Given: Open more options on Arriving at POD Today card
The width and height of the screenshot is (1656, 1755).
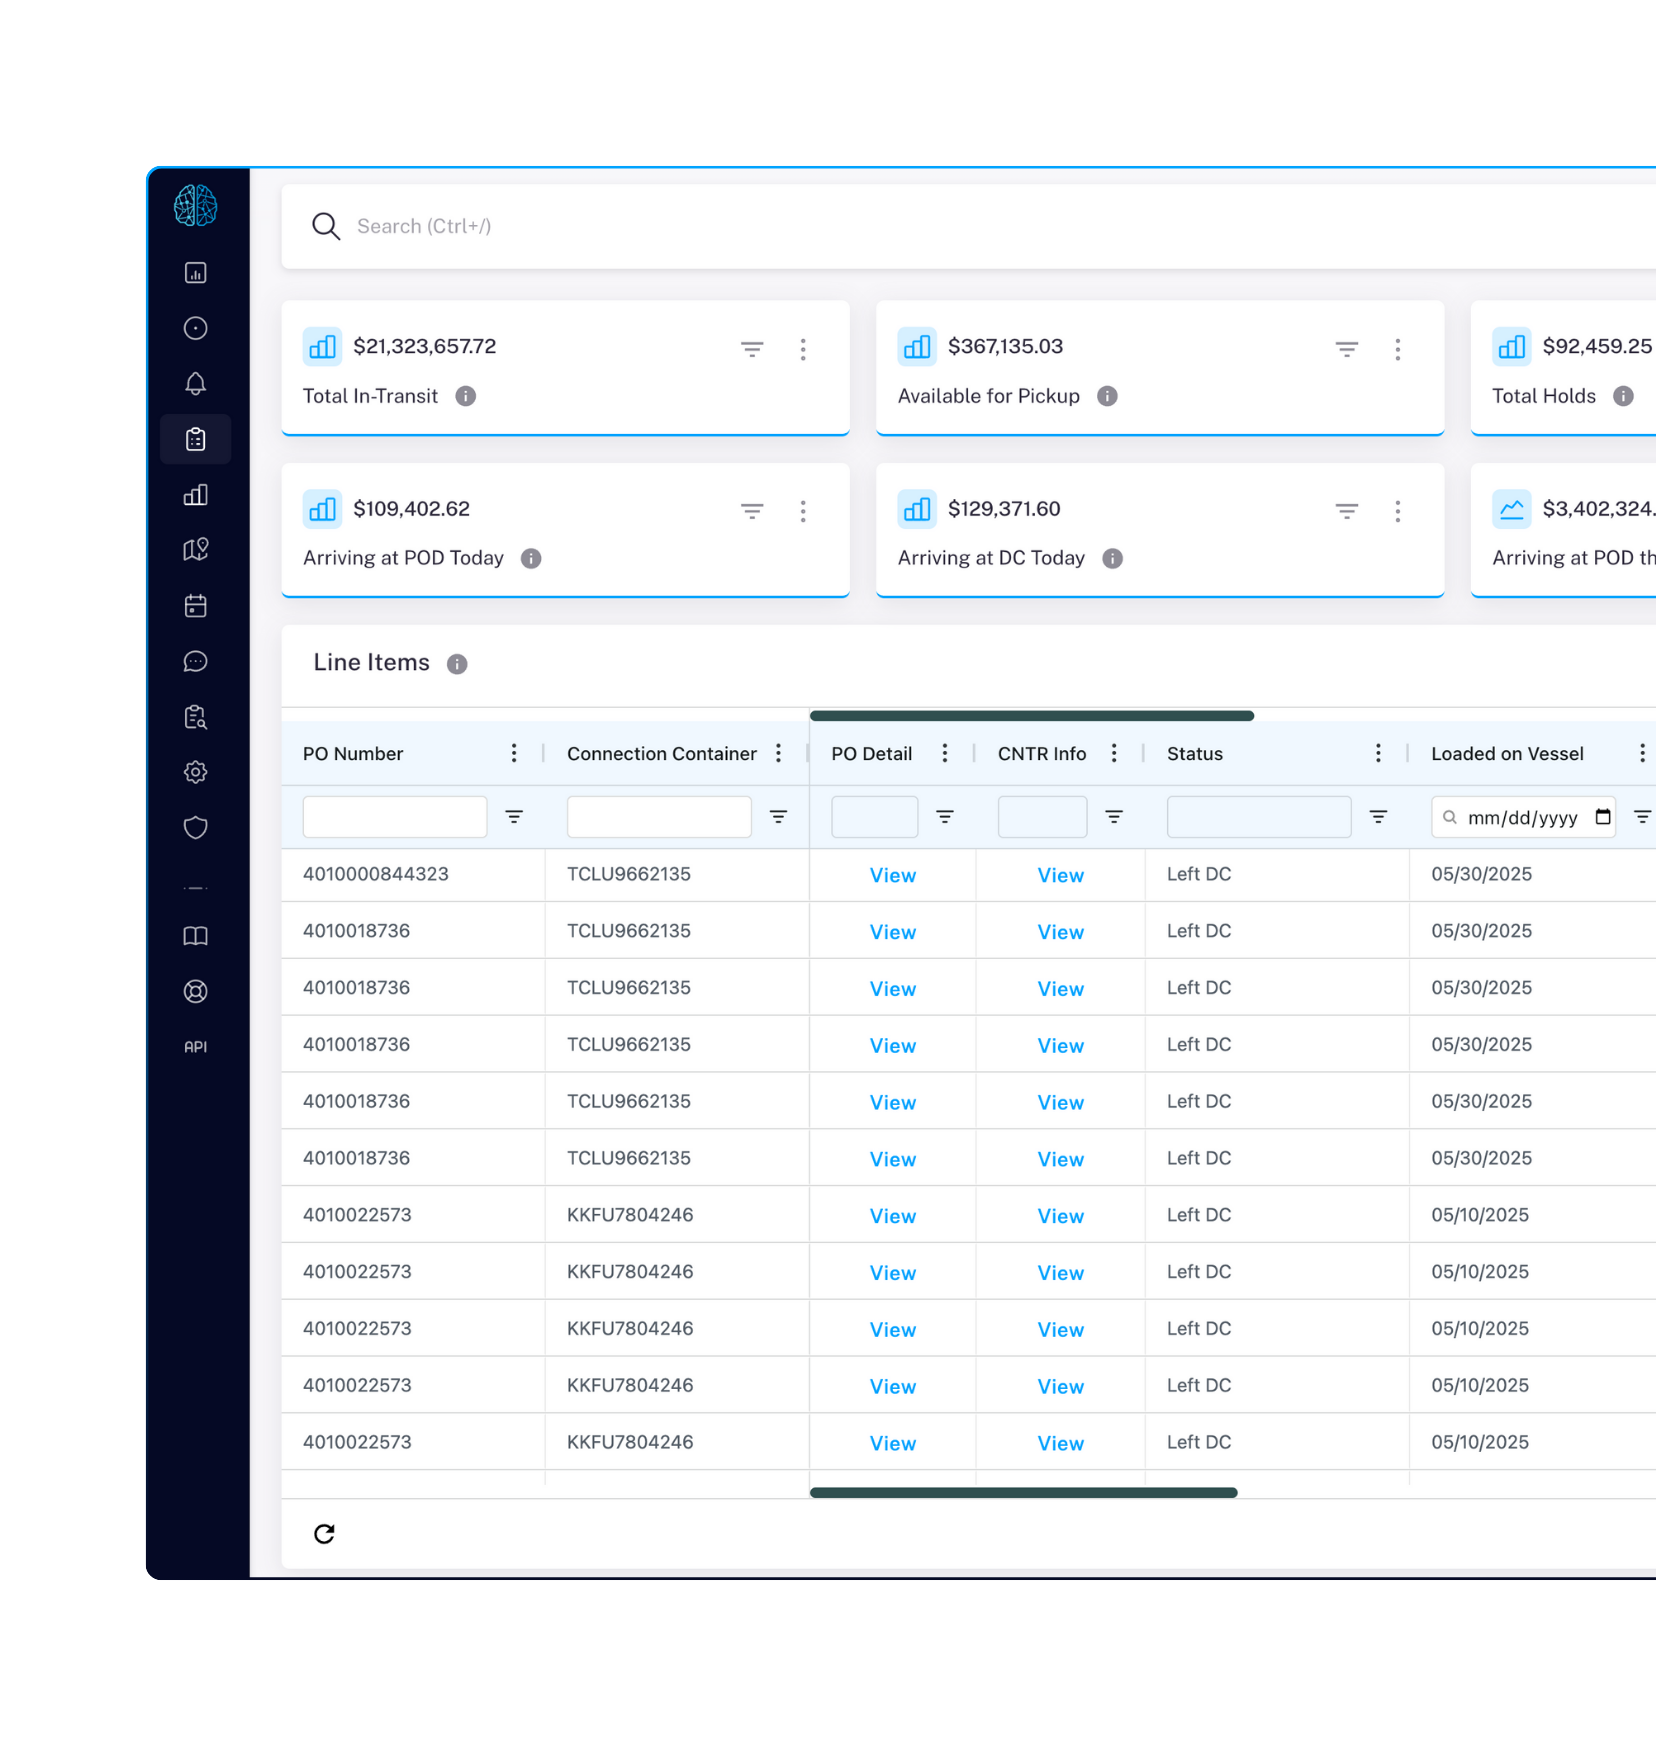Looking at the screenshot, I should pyautogui.click(x=803, y=511).
